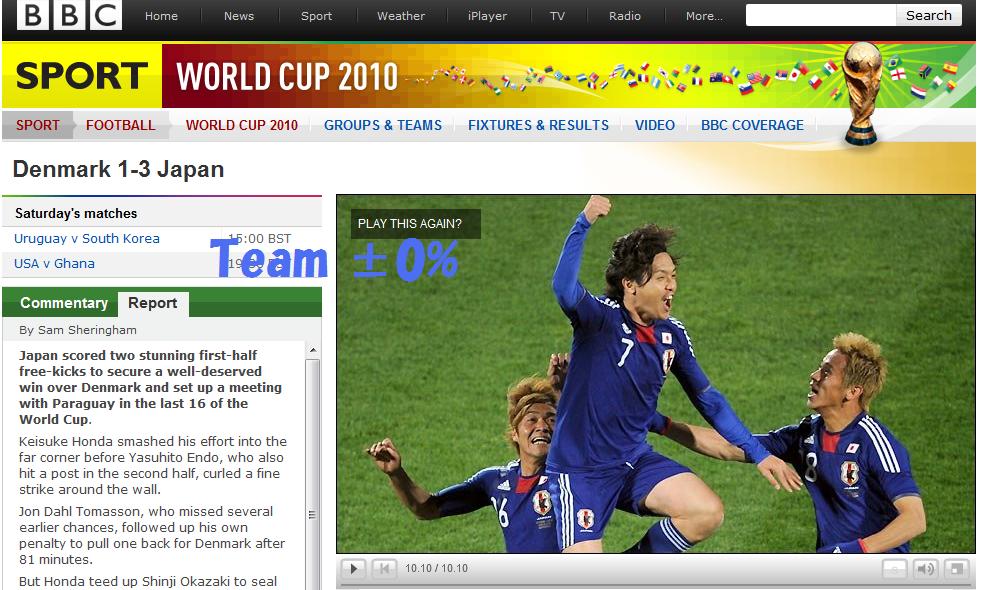Open GROUPS & TEAMS section
The width and height of the screenshot is (983, 590).
[x=382, y=125]
